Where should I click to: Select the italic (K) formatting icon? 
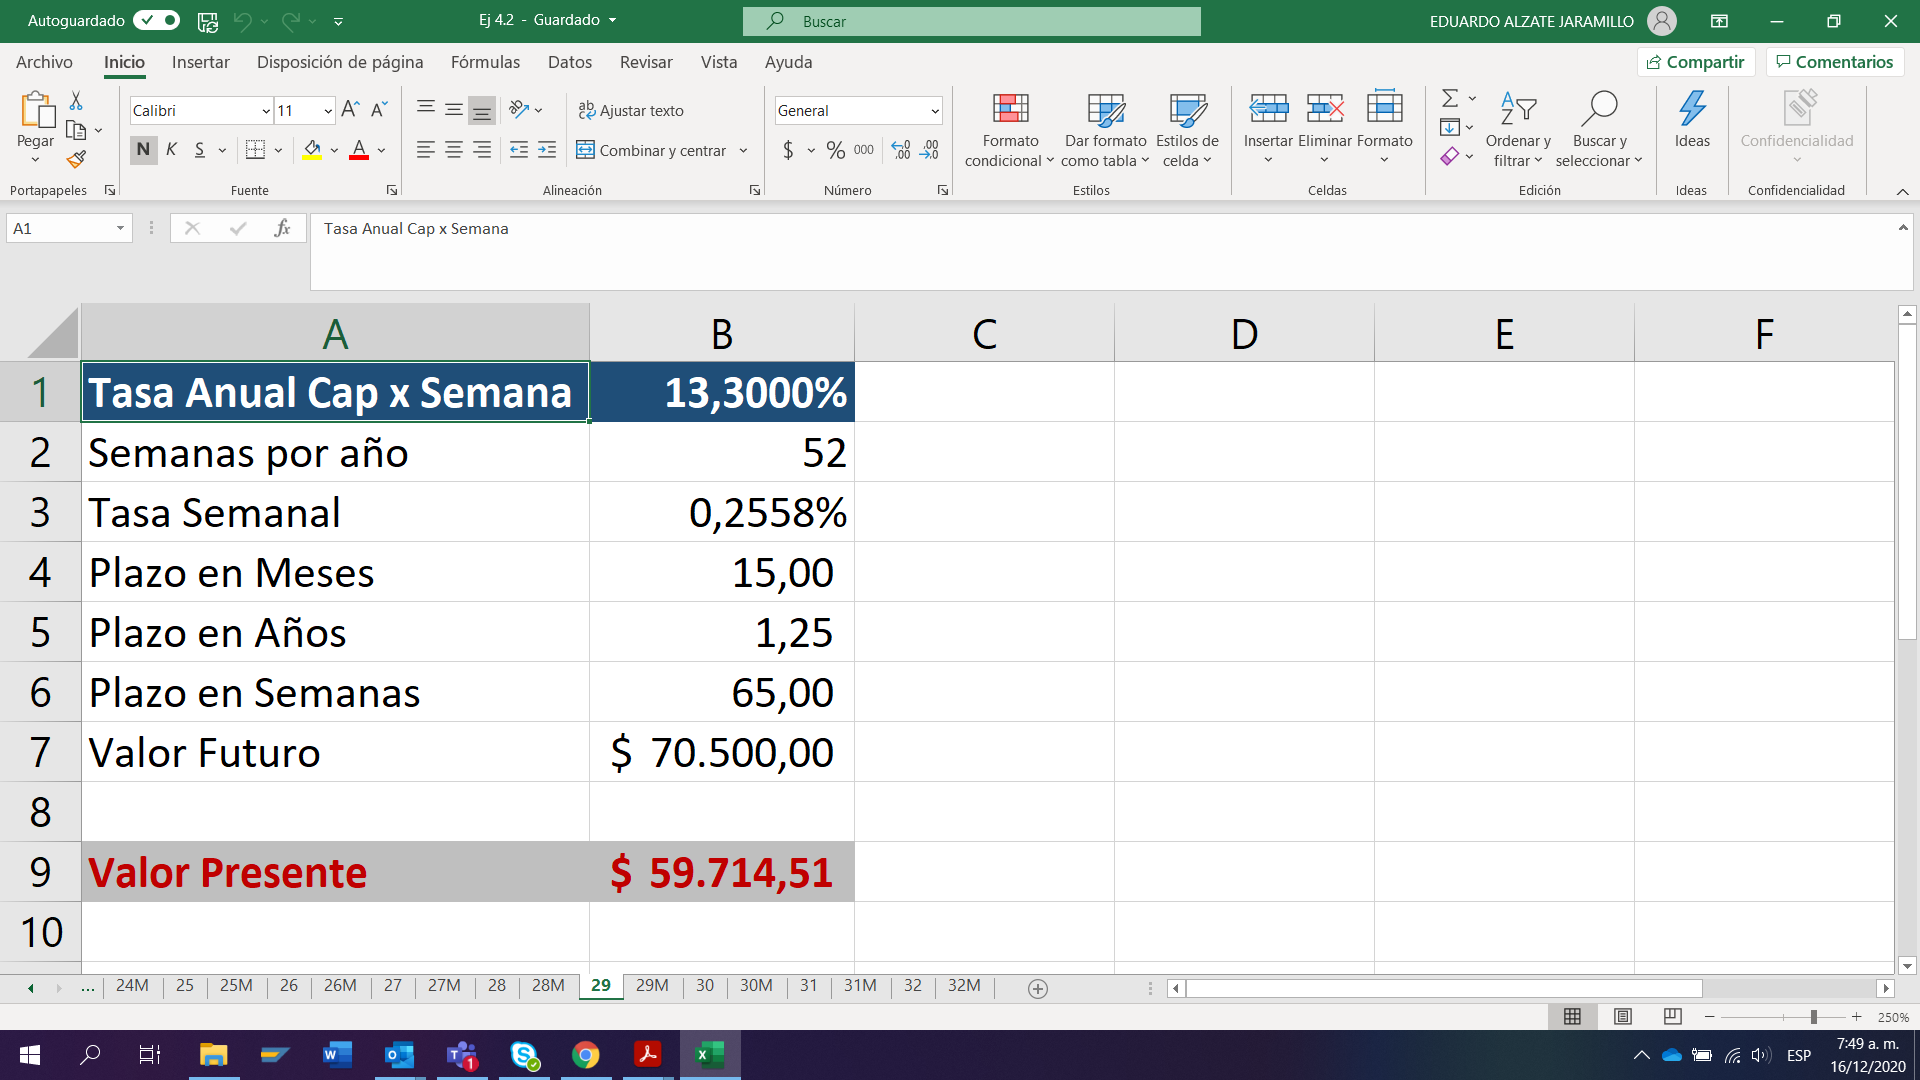point(171,149)
